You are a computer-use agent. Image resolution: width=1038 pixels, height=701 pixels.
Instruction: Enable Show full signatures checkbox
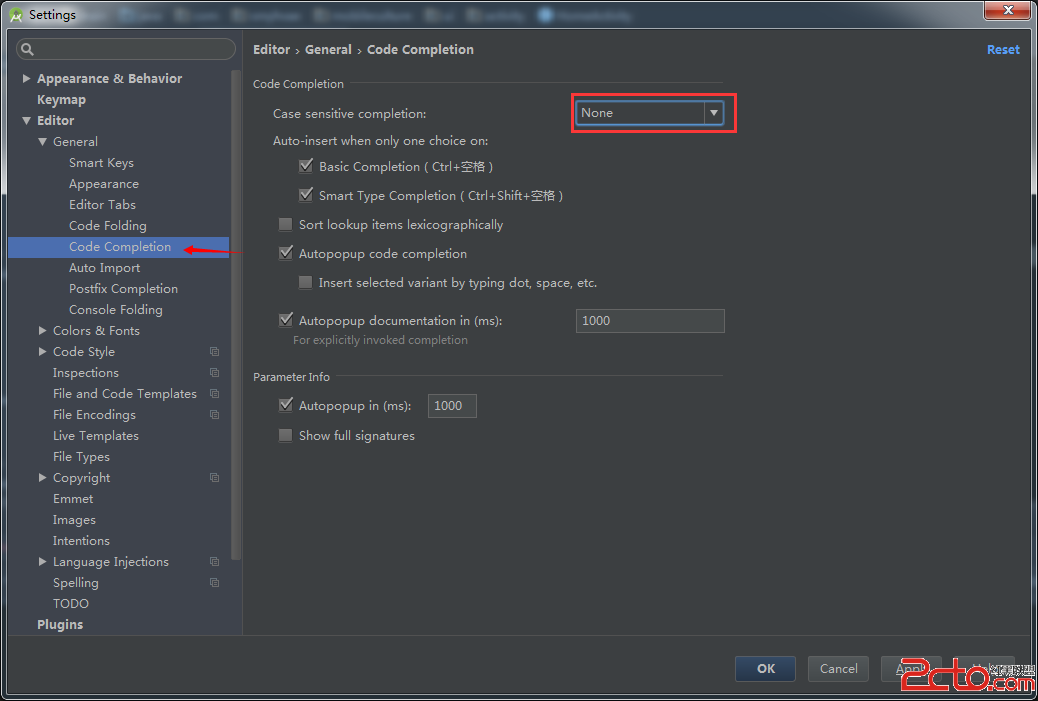[285, 436]
